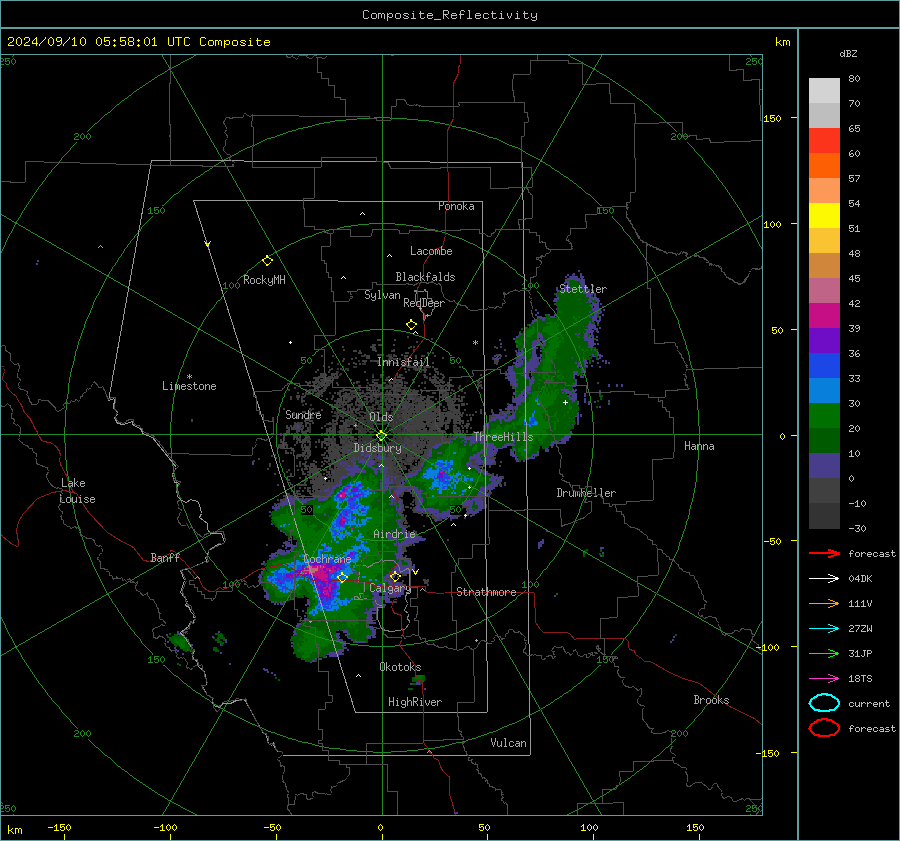The image size is (900, 841).
Task: Pick the orange 57-60 dBZ color swatch
Action: click(x=824, y=165)
